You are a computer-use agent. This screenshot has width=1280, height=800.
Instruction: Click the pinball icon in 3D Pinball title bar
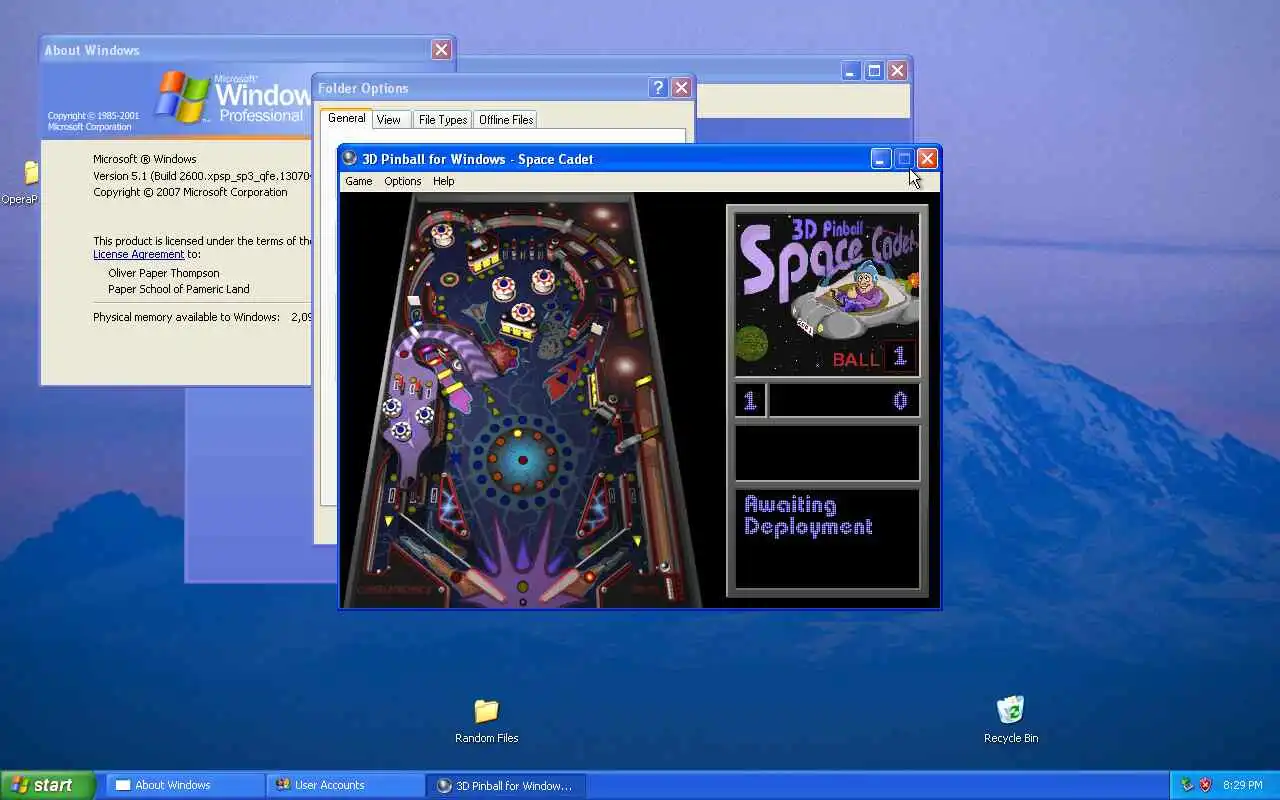pyautogui.click(x=349, y=158)
